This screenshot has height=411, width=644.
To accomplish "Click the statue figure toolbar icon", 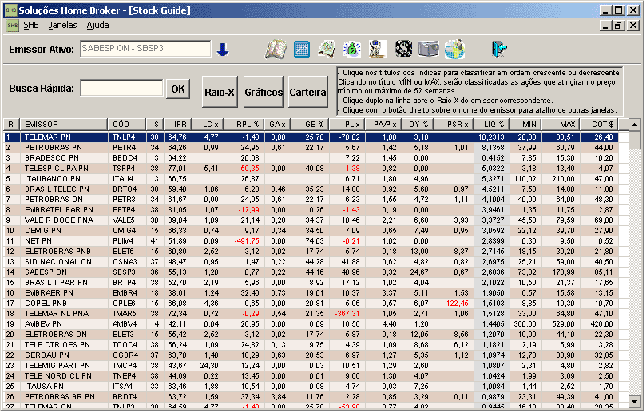I will click(x=377, y=49).
